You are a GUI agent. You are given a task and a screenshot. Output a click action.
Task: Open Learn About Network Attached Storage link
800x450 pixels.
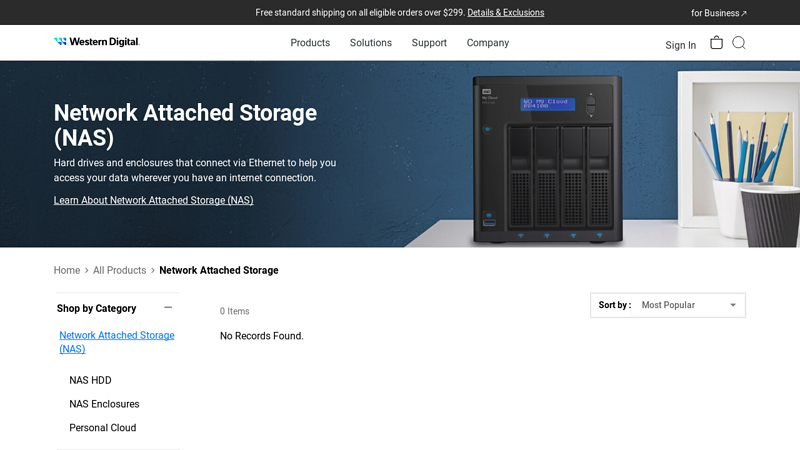154,200
